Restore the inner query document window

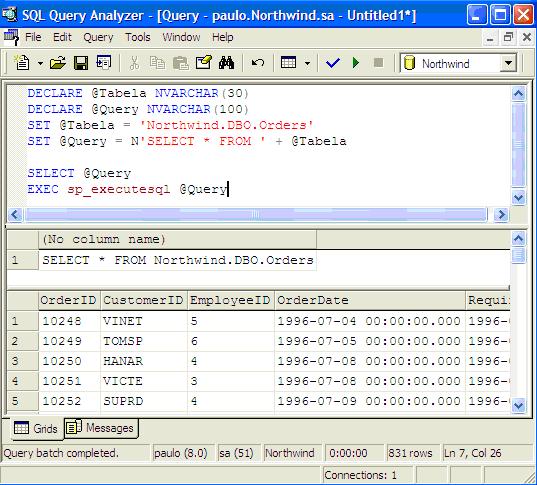click(x=509, y=37)
